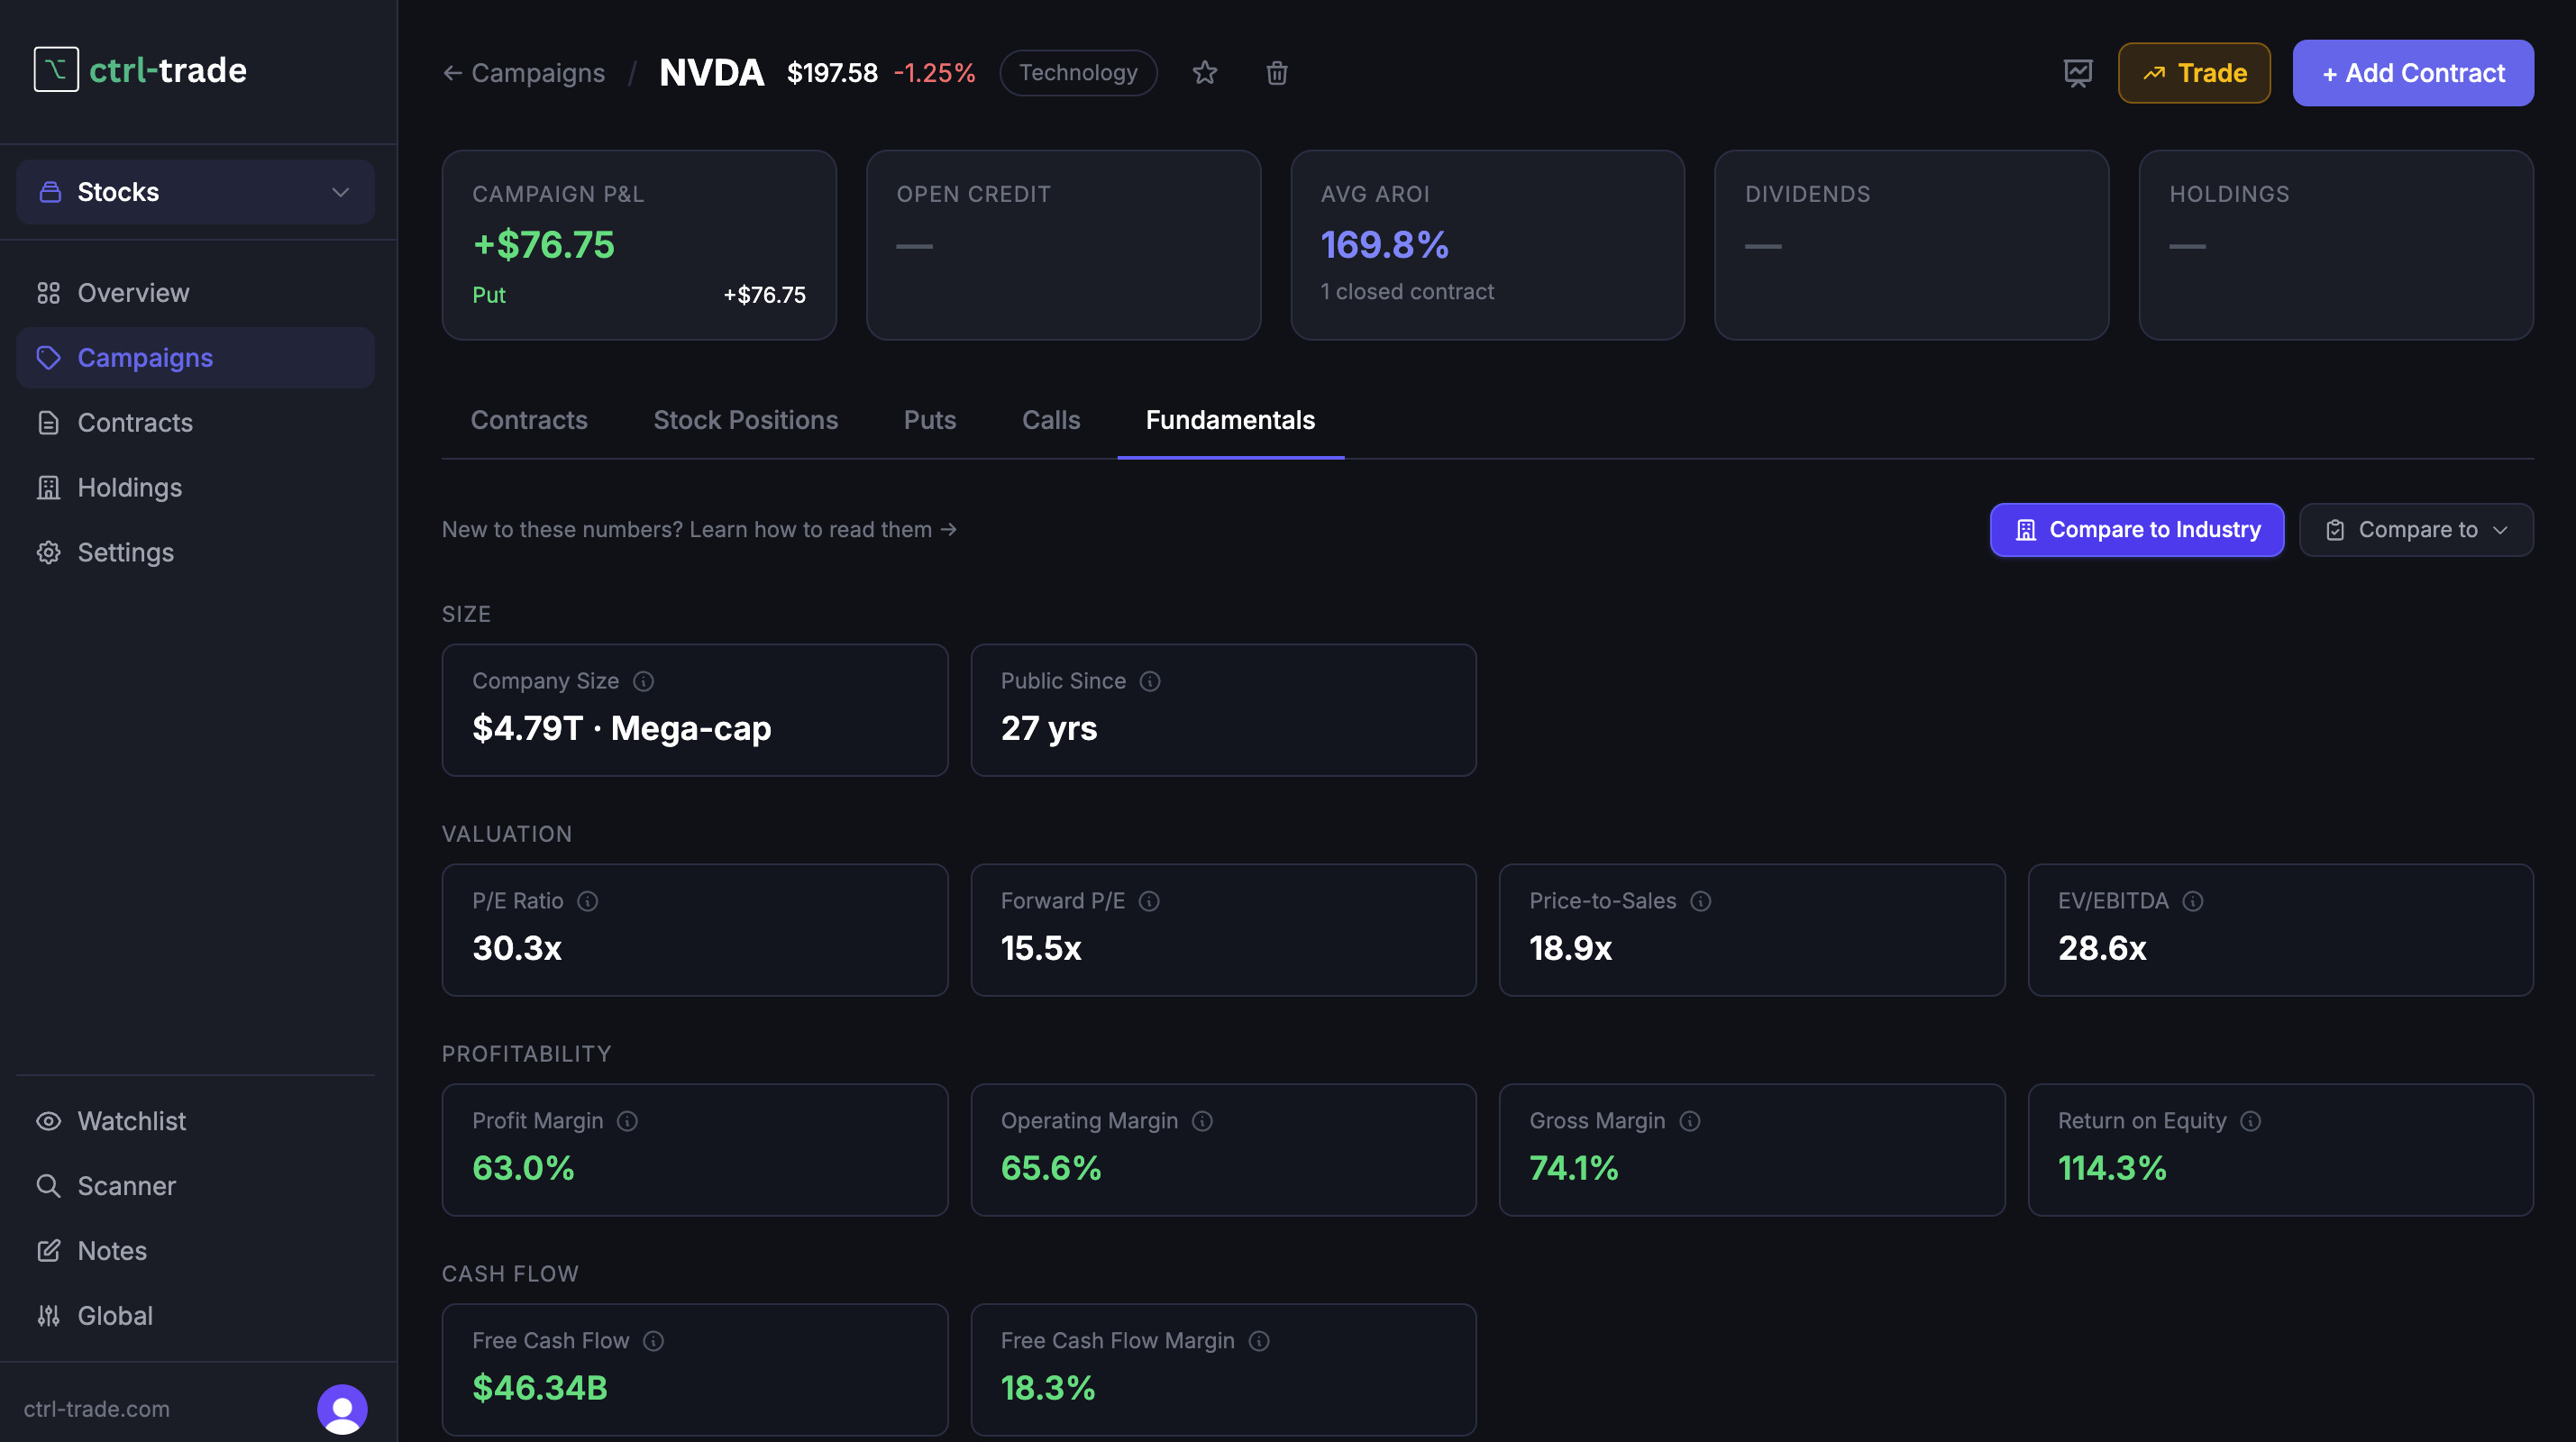Toggle Compare to Industry
This screenshot has height=1442, width=2576.
[2137, 530]
